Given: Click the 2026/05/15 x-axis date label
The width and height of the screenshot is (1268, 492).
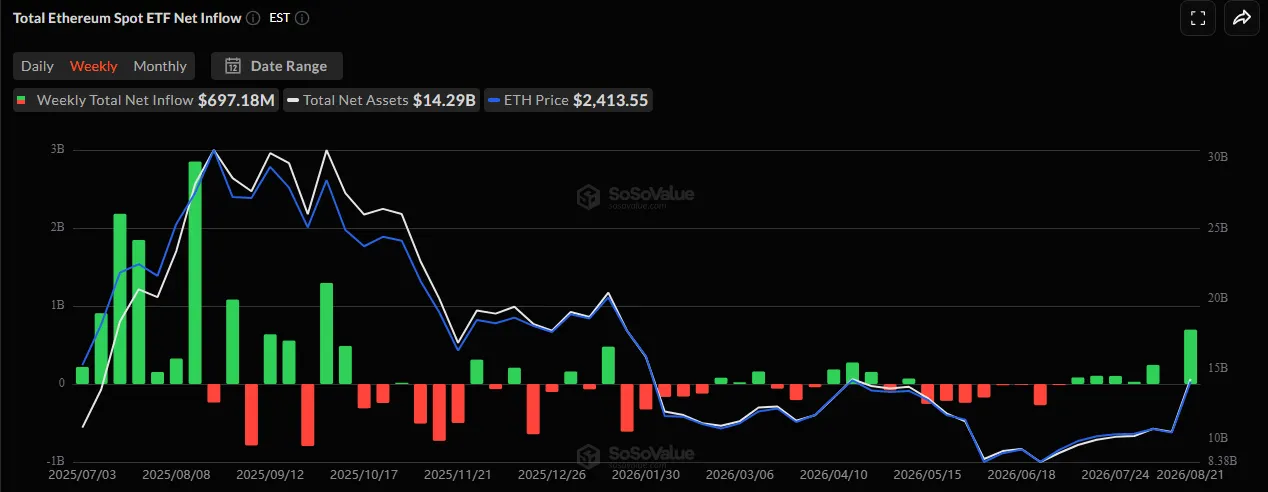Looking at the screenshot, I should (x=927, y=476).
